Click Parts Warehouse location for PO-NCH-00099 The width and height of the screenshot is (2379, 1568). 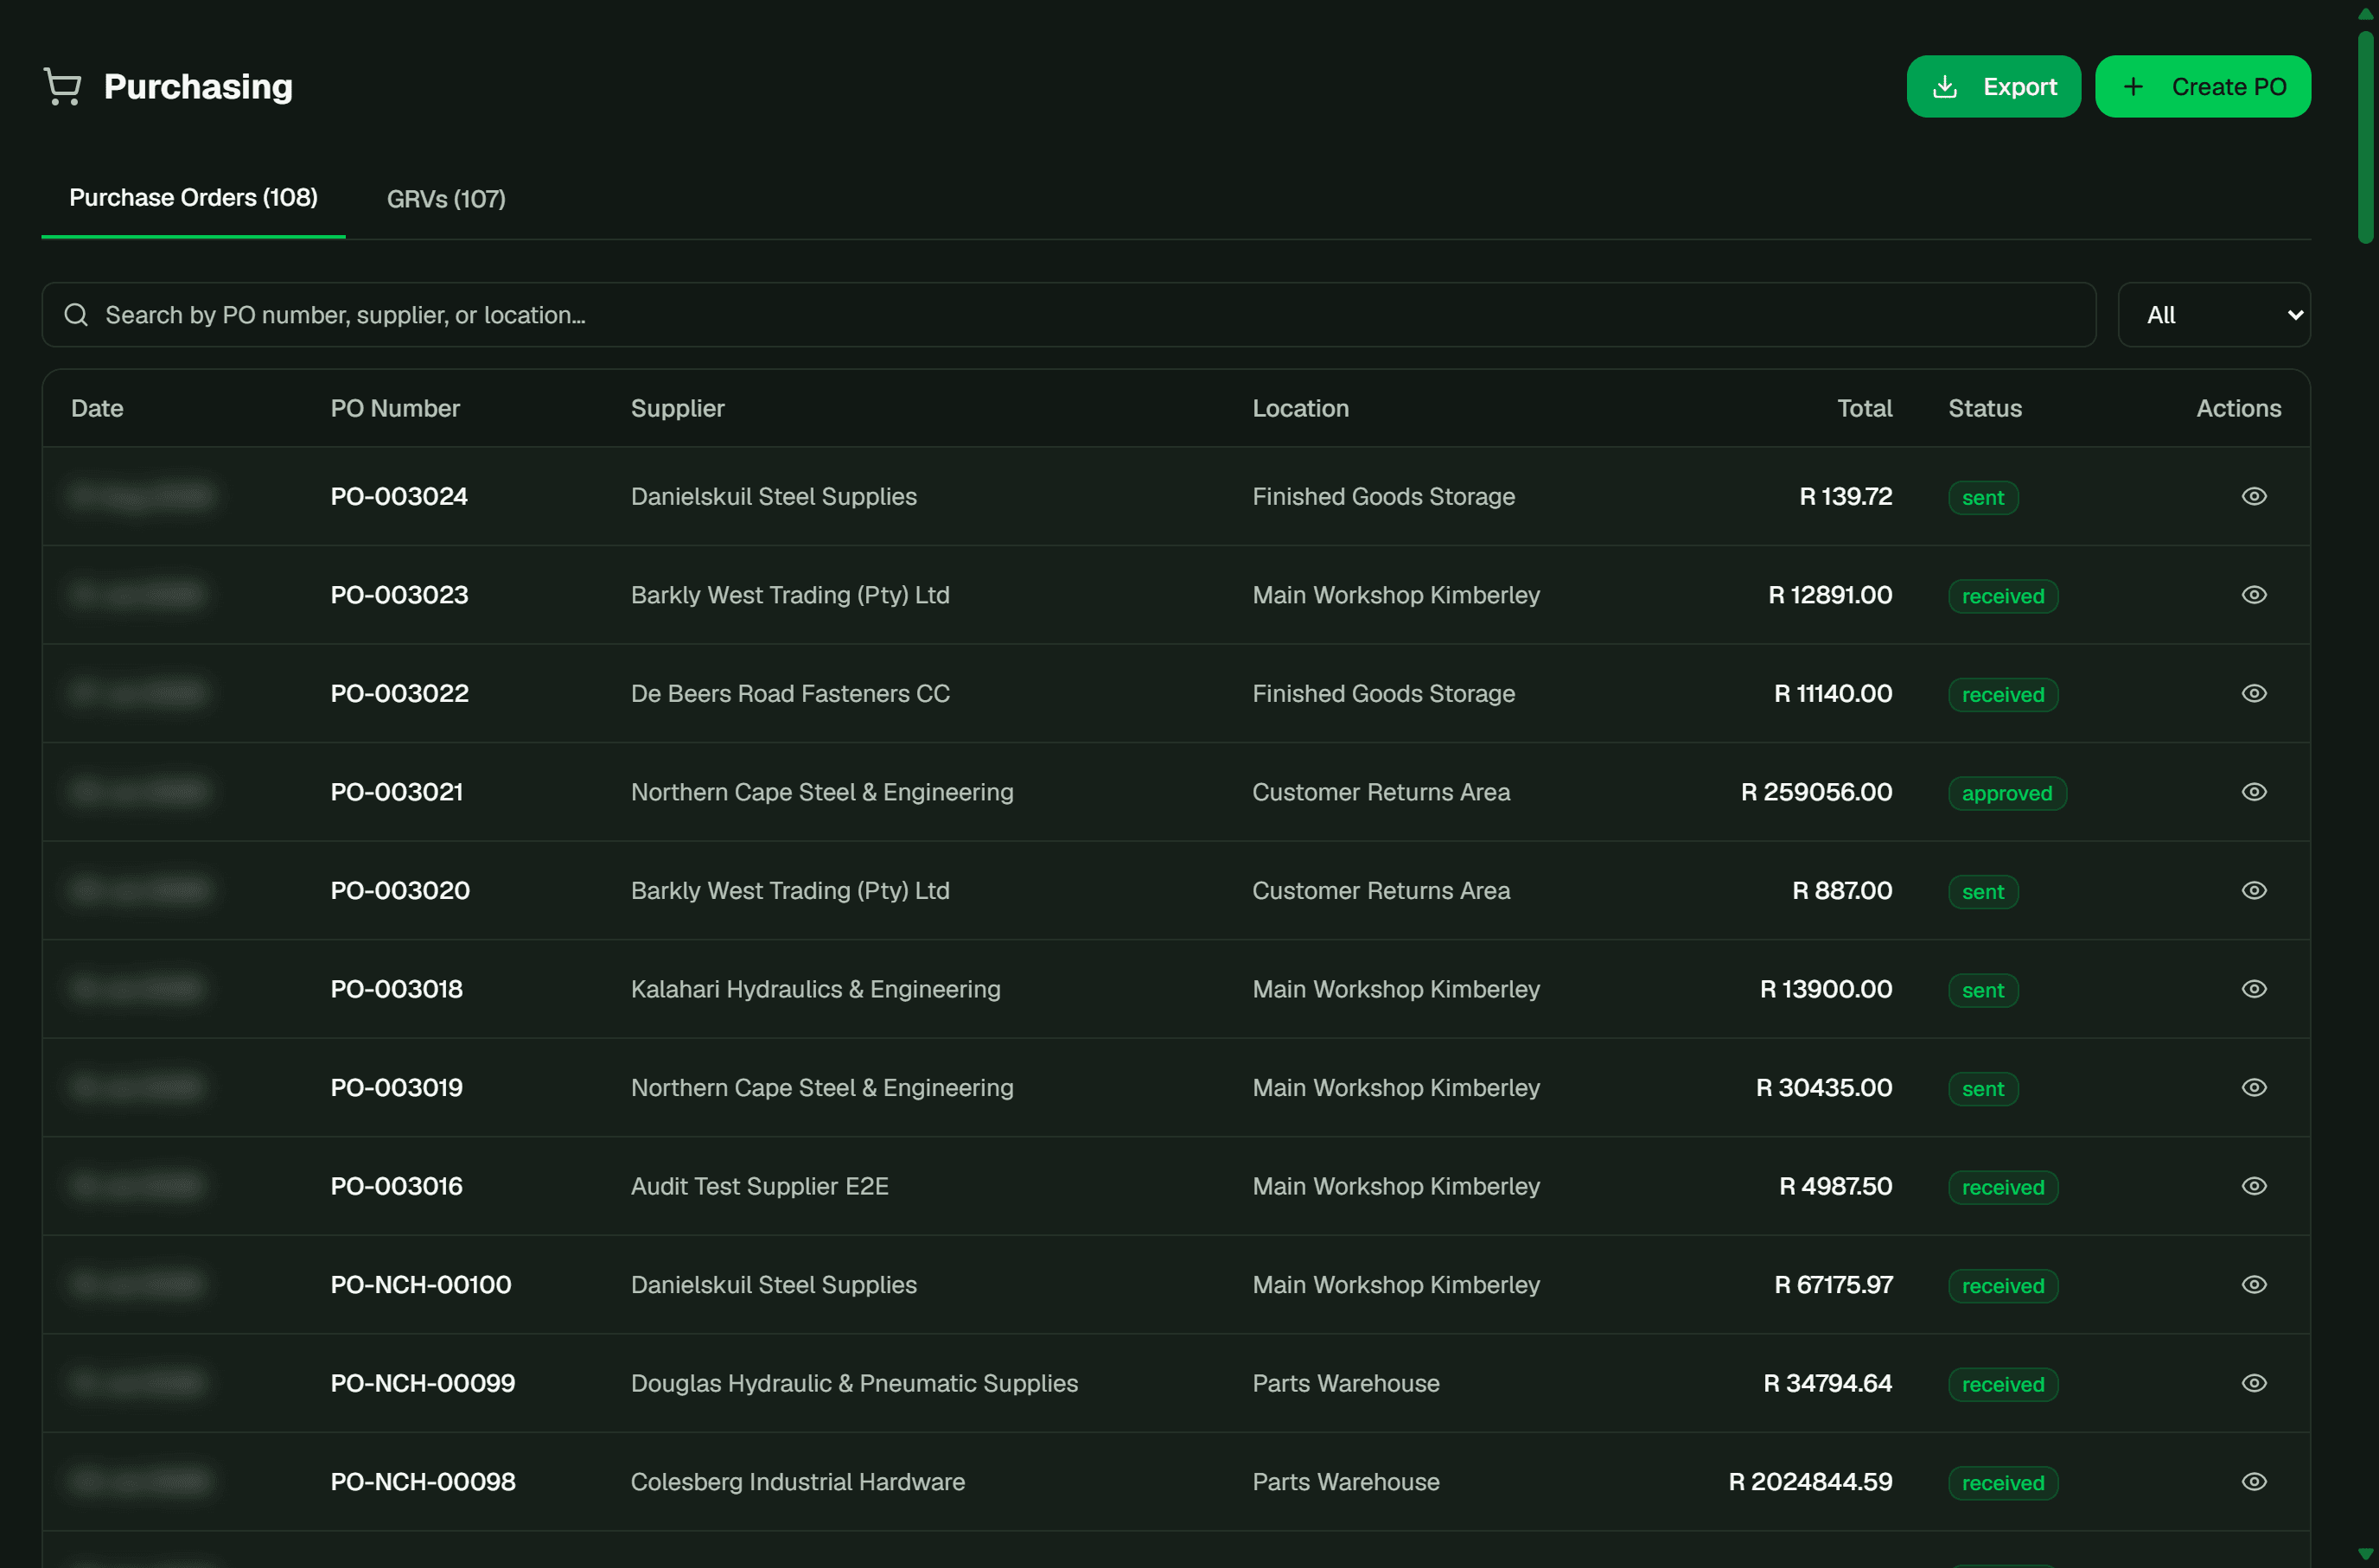coord(1345,1383)
